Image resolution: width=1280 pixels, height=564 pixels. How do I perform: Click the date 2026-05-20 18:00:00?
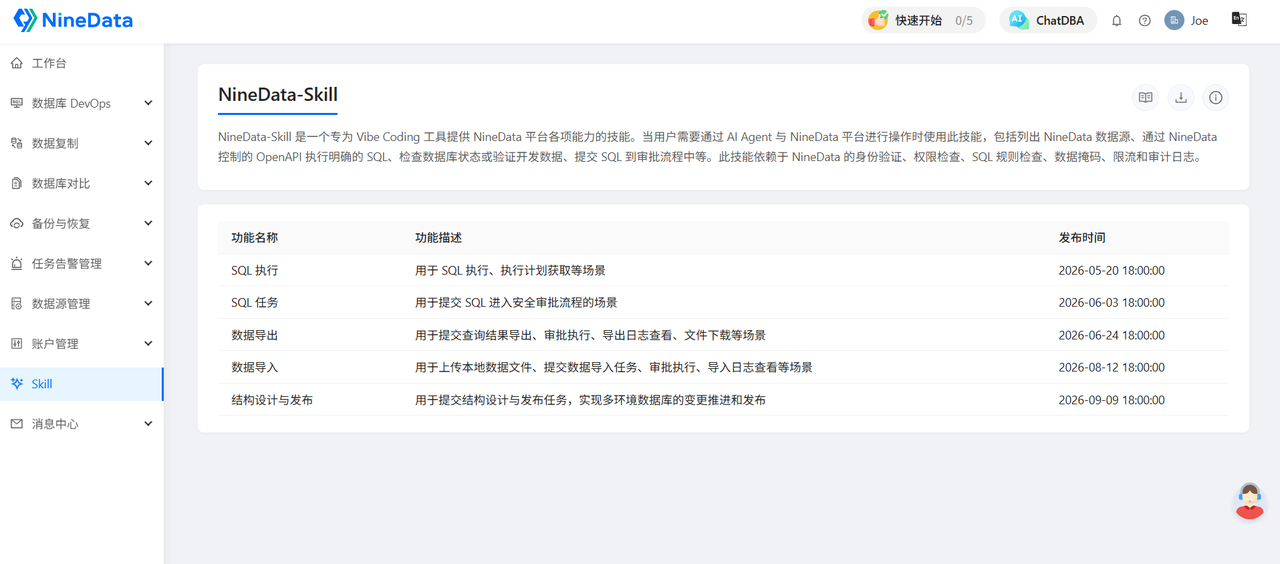1112,270
